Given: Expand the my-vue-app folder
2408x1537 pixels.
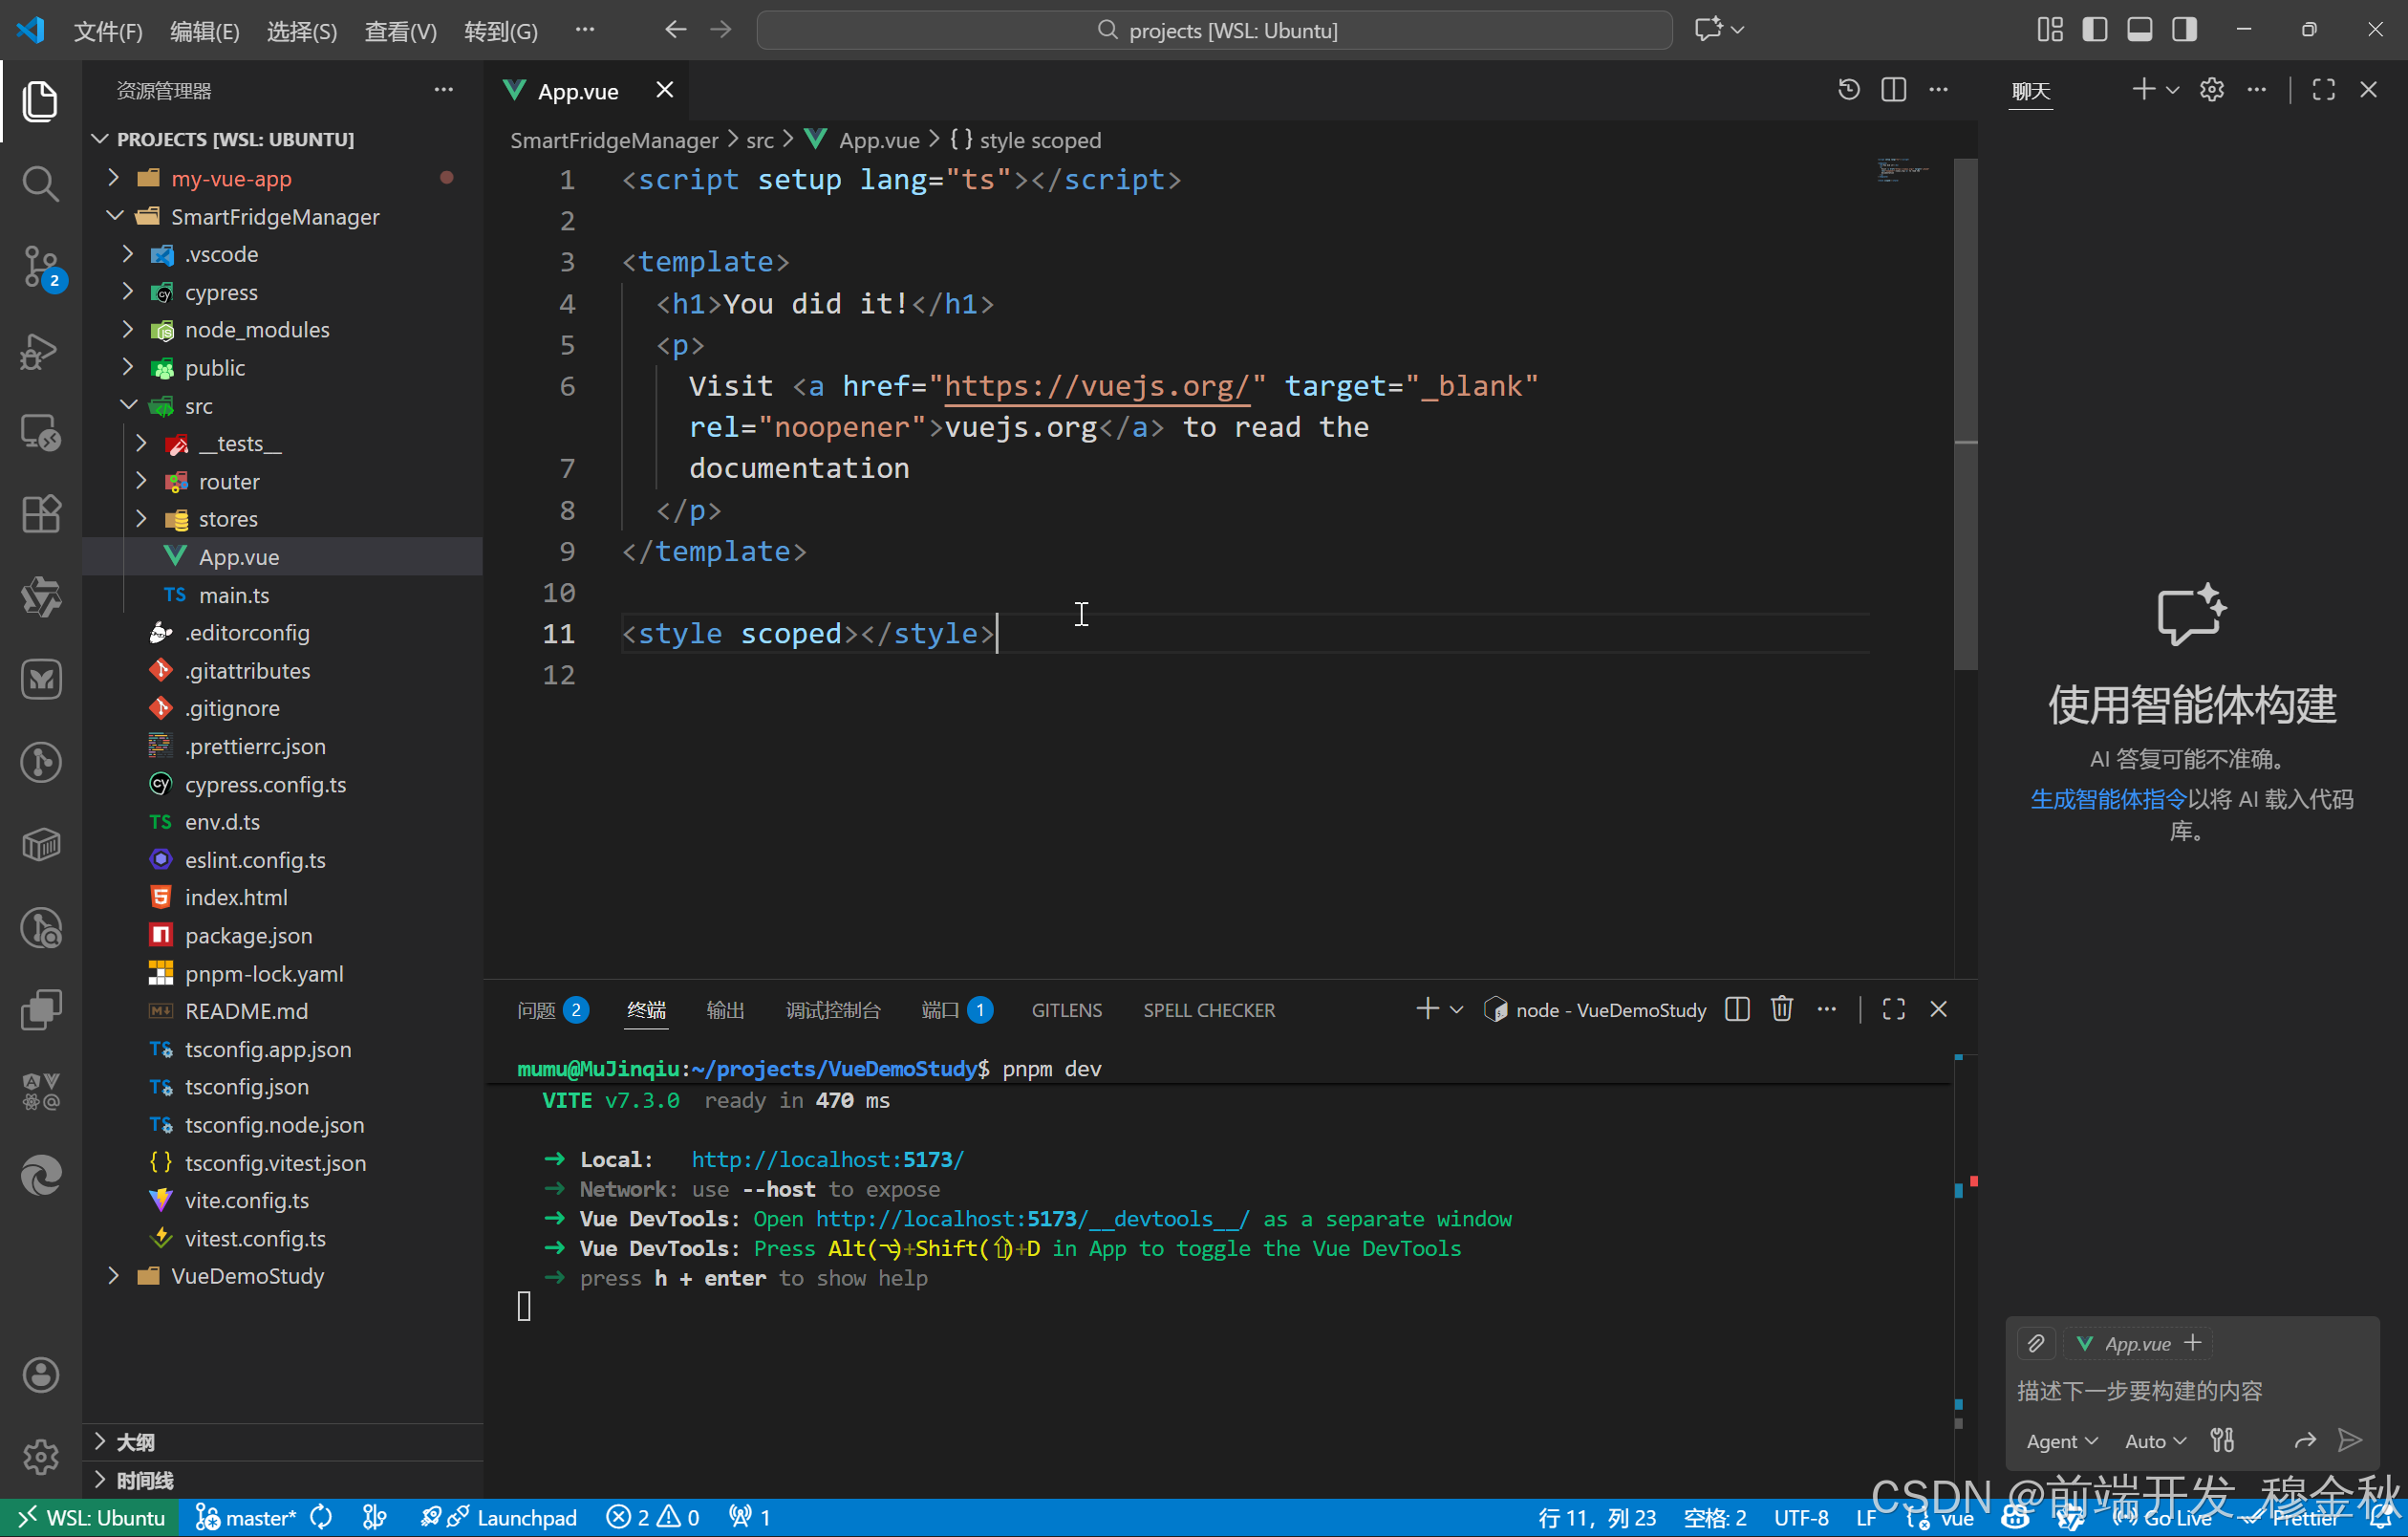Looking at the screenshot, I should click(x=230, y=179).
